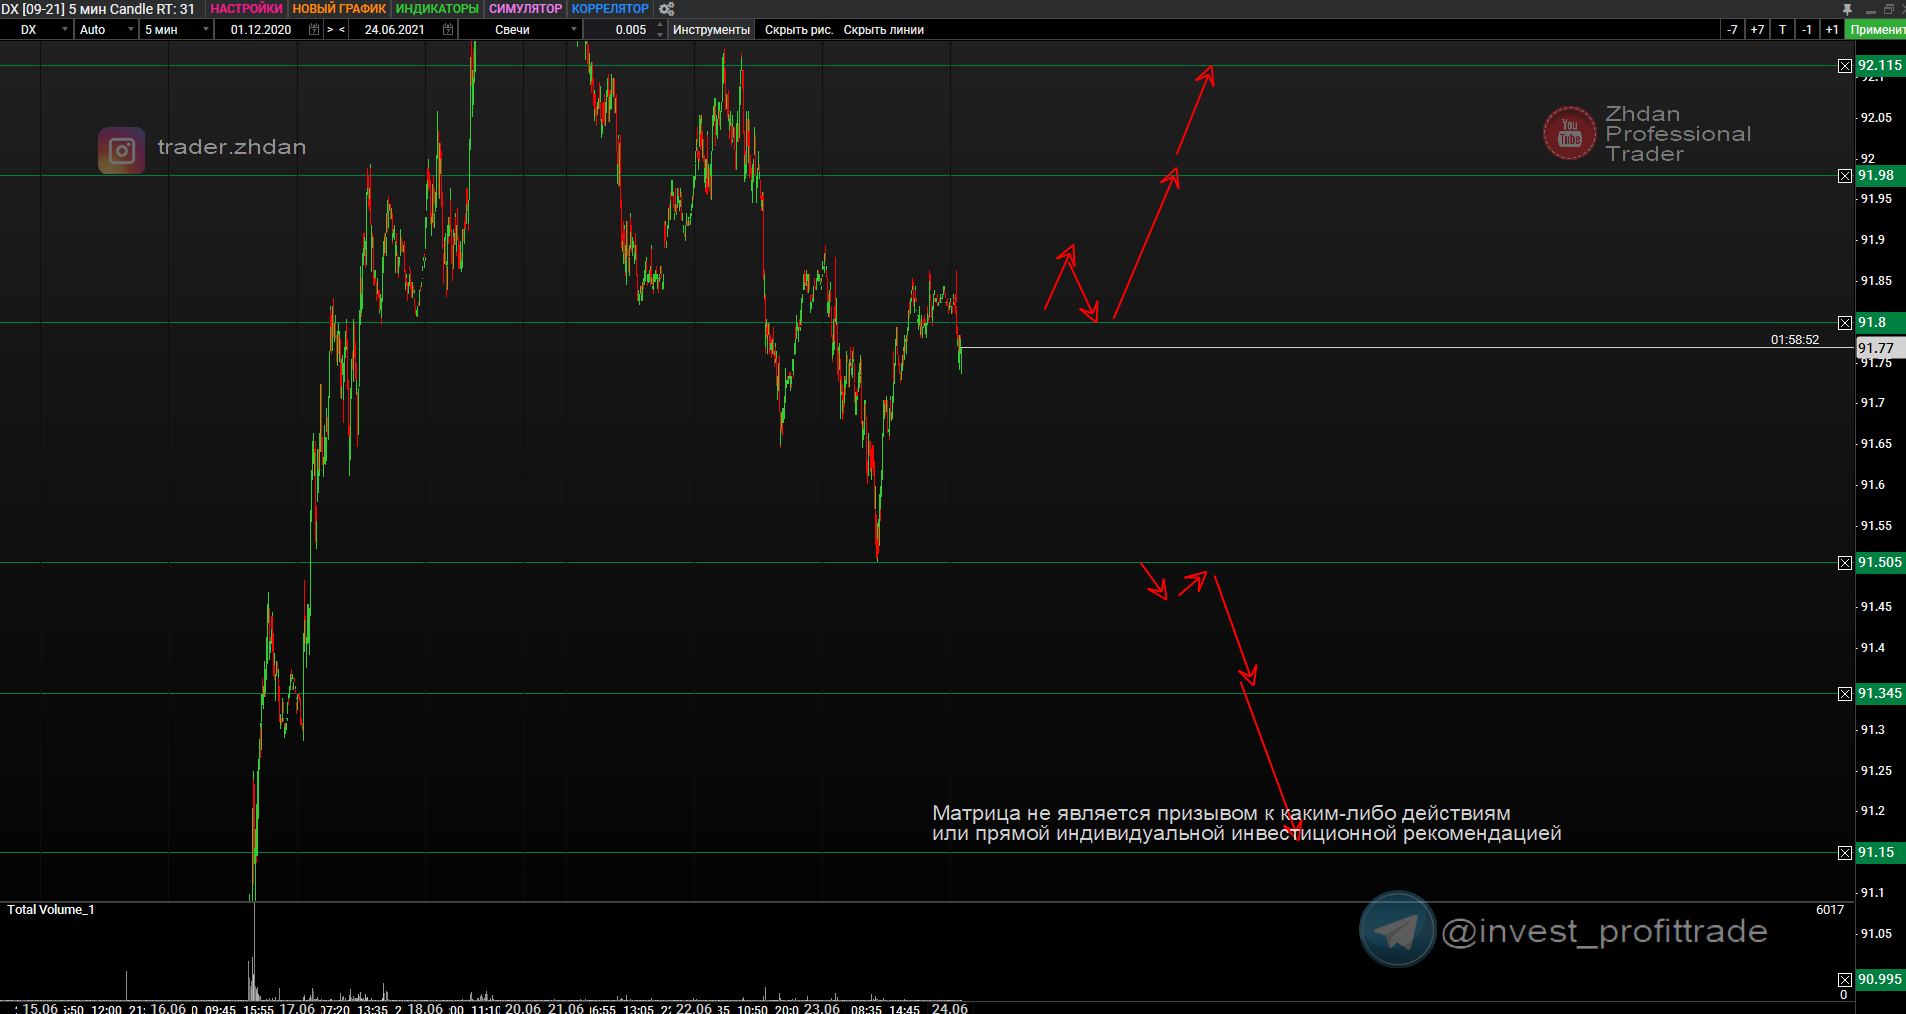Image resolution: width=1906 pixels, height=1014 pixels.
Task: Click the -7 days button
Action: 1732,30
